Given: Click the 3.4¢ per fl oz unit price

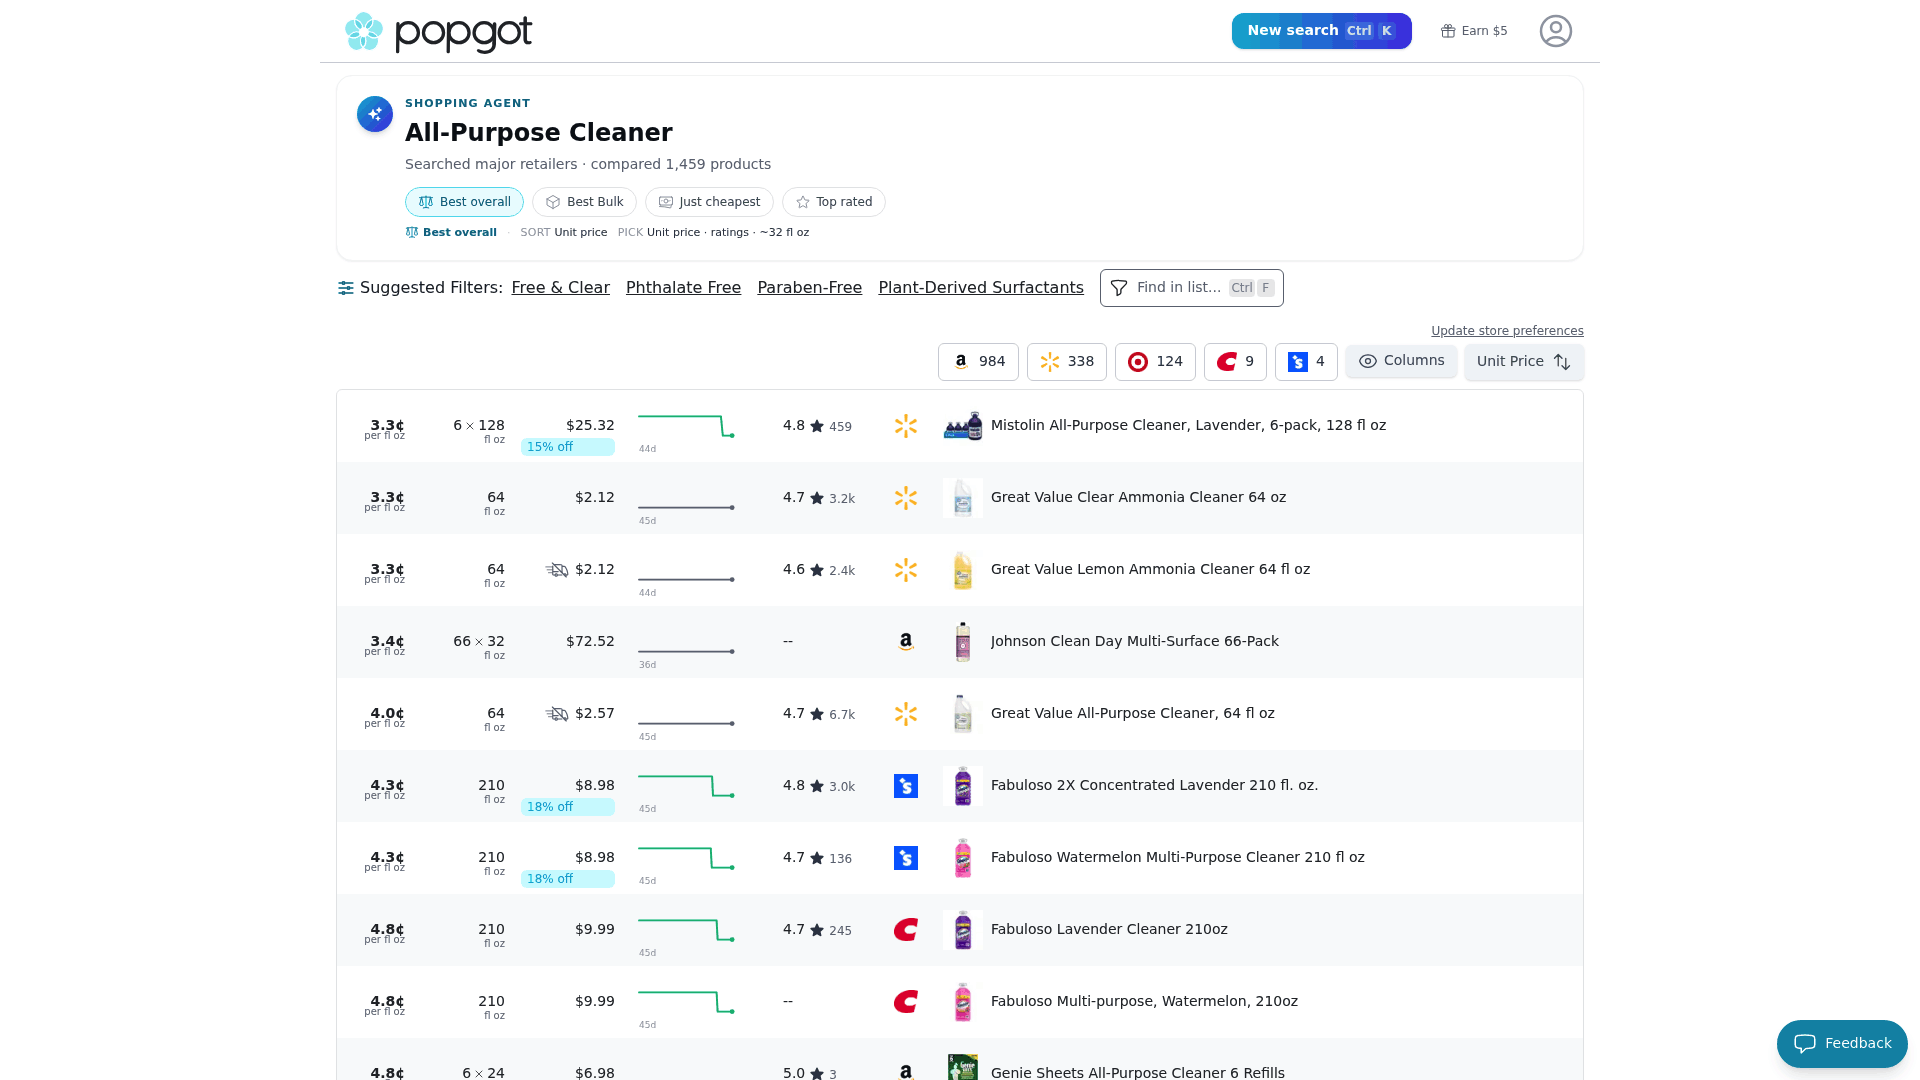Looking at the screenshot, I should tap(386, 645).
